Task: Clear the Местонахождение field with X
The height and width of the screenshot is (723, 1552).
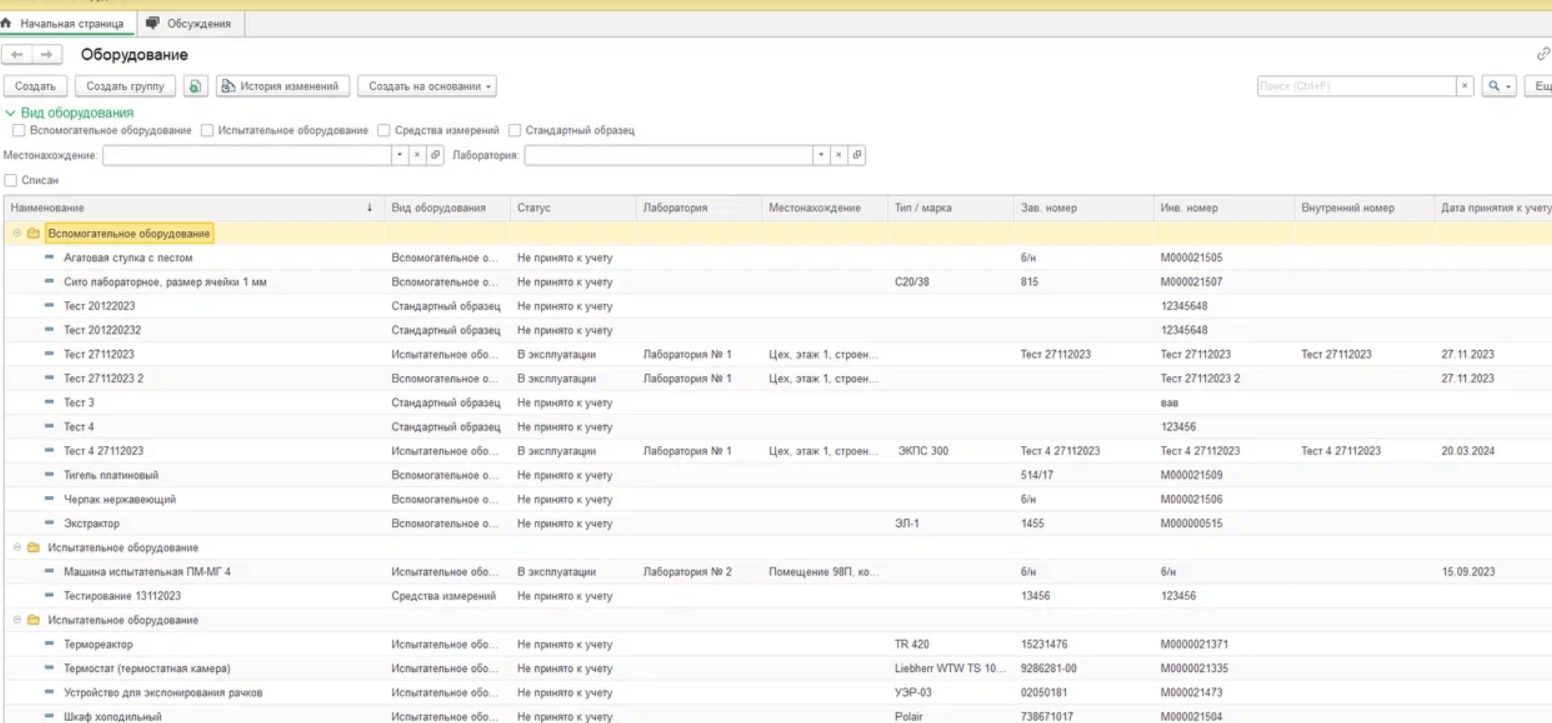Action: 418,156
